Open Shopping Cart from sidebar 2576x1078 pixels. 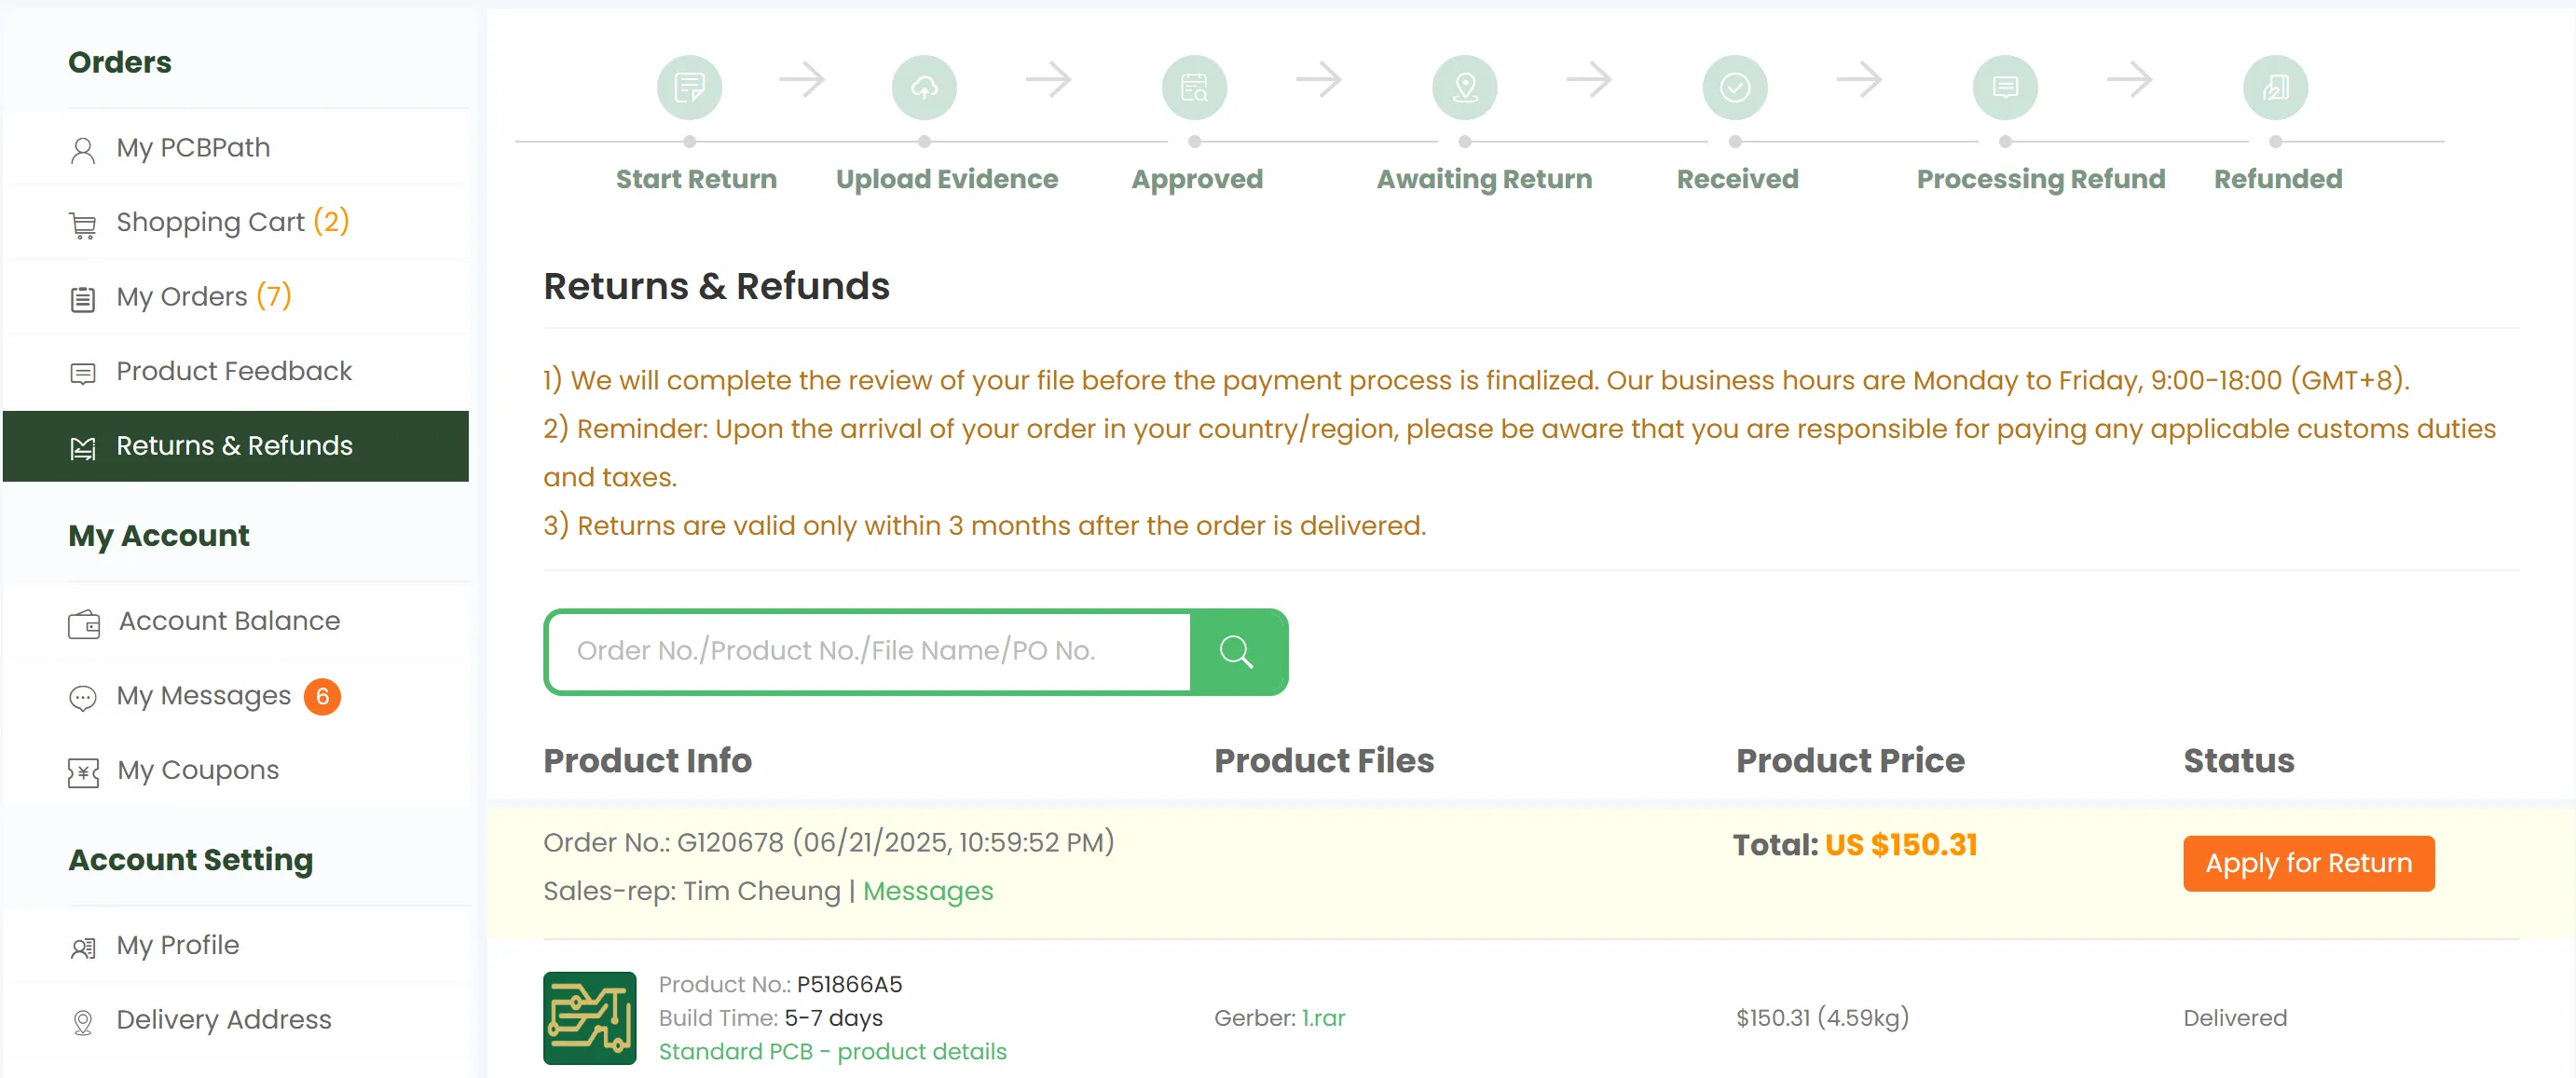point(210,222)
